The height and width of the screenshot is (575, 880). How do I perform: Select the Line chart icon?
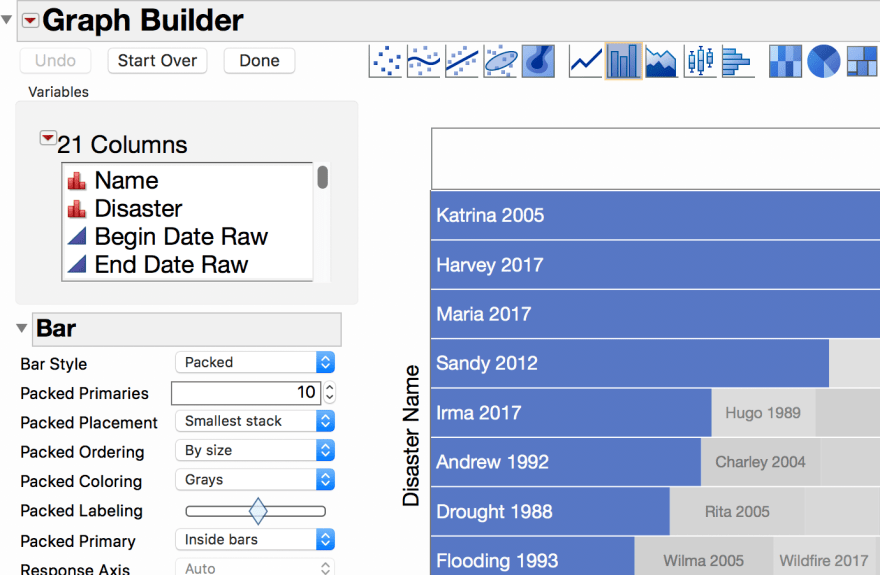(x=586, y=62)
